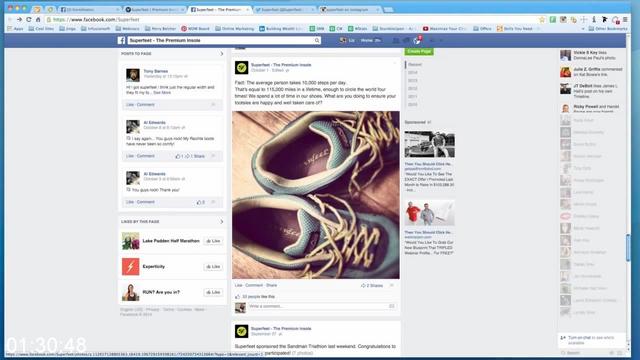This screenshot has height=360, width=640.
Task: Select 2014 in the timeline navigation
Action: [413, 73]
